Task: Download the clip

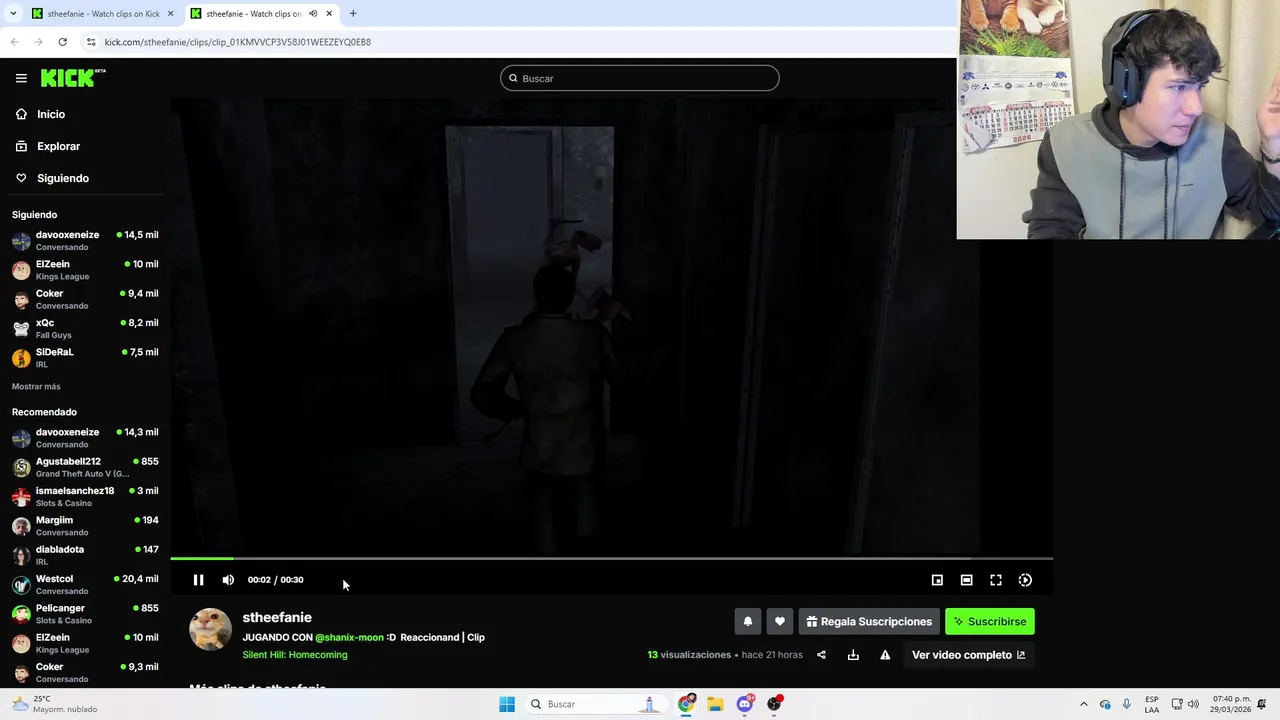Action: click(x=853, y=655)
